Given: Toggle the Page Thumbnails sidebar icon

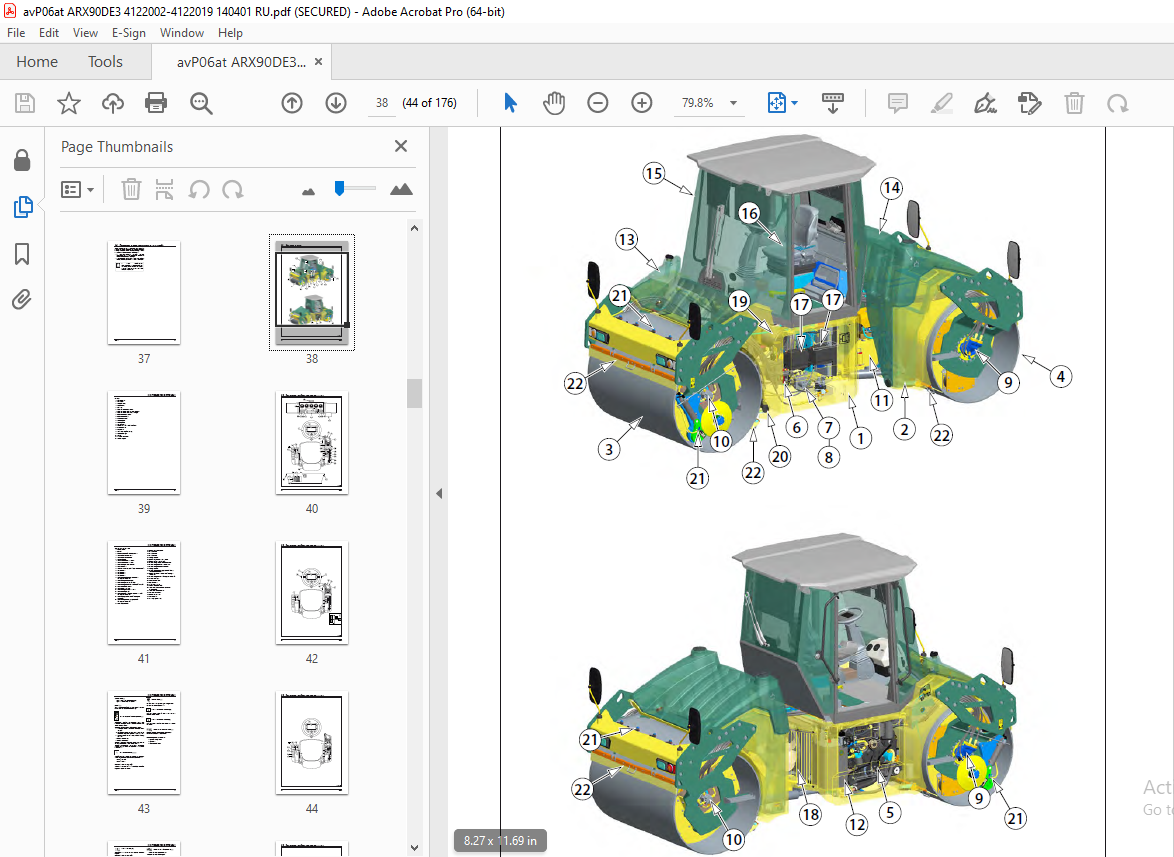Looking at the screenshot, I should click(22, 207).
